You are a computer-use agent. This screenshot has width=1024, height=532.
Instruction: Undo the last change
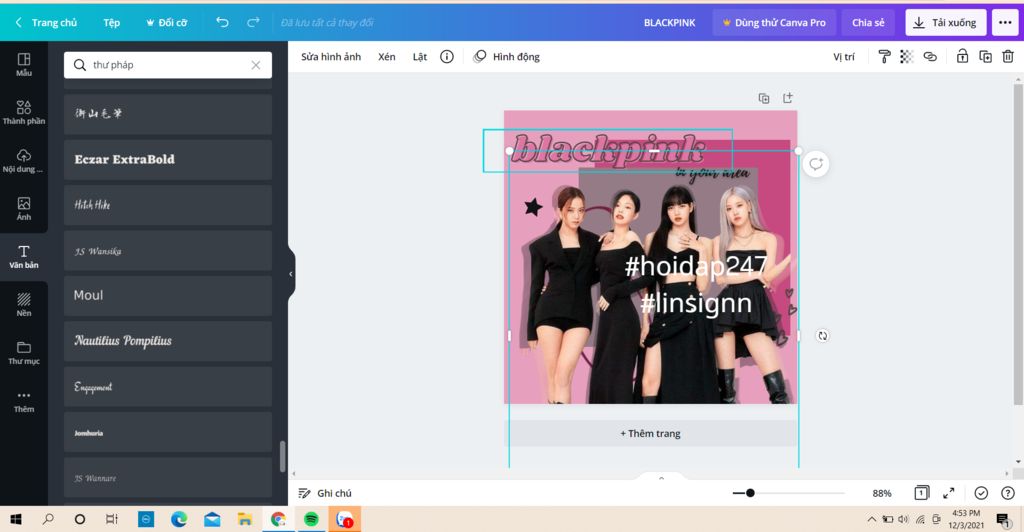click(x=222, y=22)
